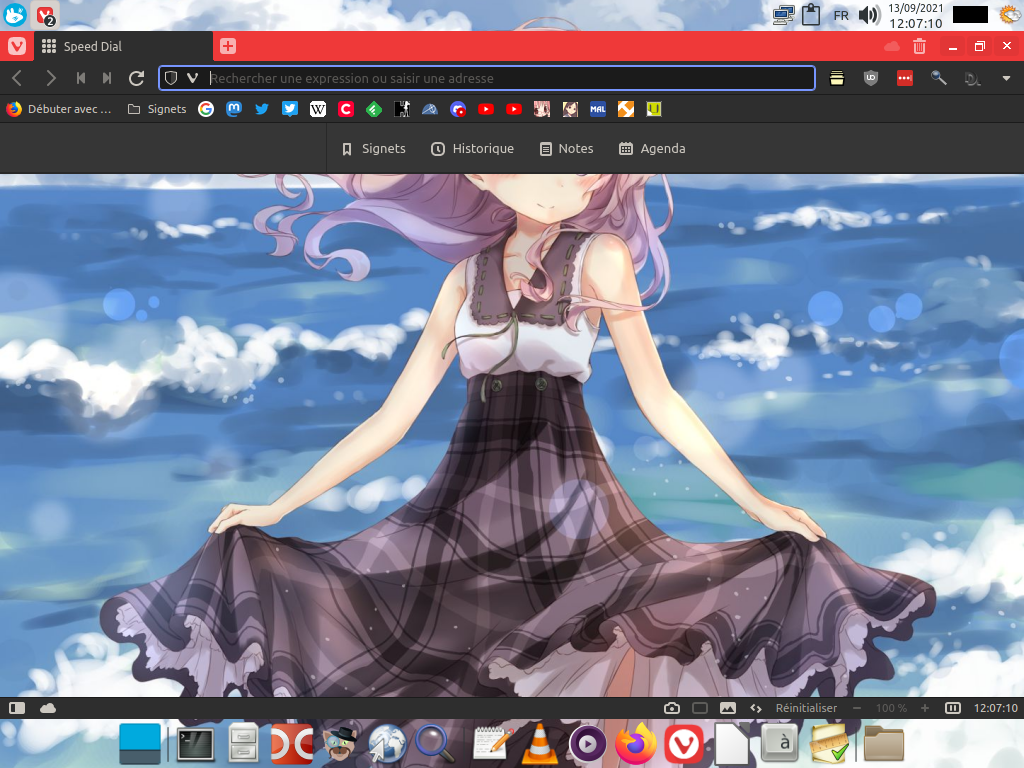1024x768 pixels.
Task: Open the Signets bookmark folder
Action: pos(157,109)
